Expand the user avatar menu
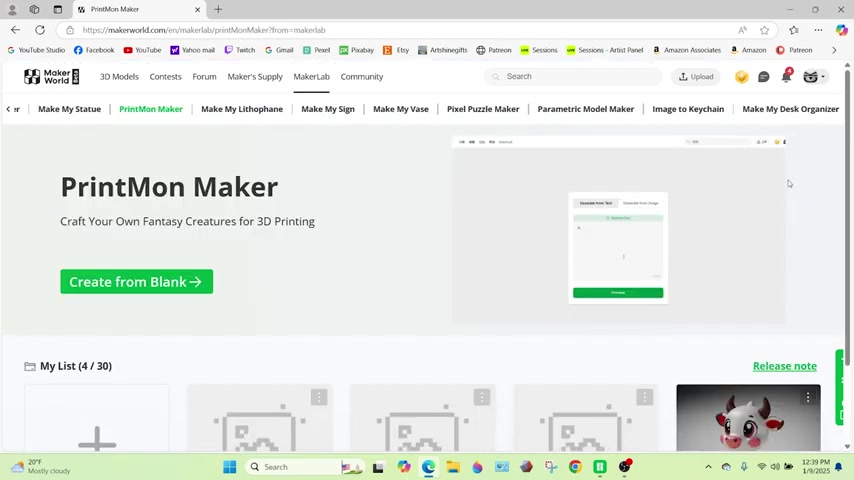 click(814, 77)
